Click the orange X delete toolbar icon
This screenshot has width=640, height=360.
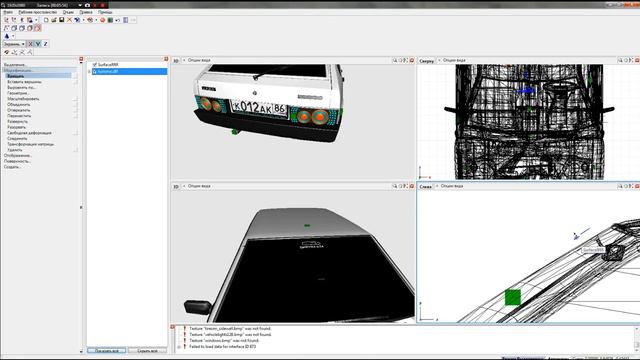69,20
